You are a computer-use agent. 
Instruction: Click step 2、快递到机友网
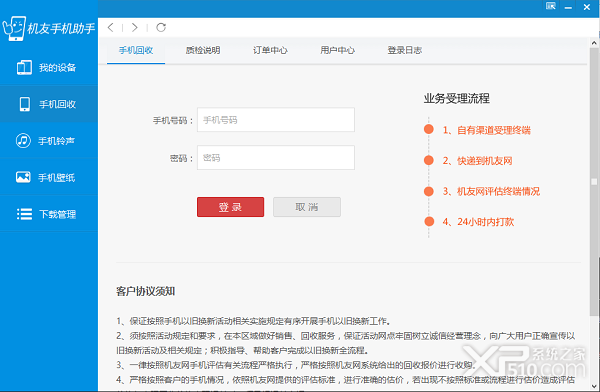point(477,161)
